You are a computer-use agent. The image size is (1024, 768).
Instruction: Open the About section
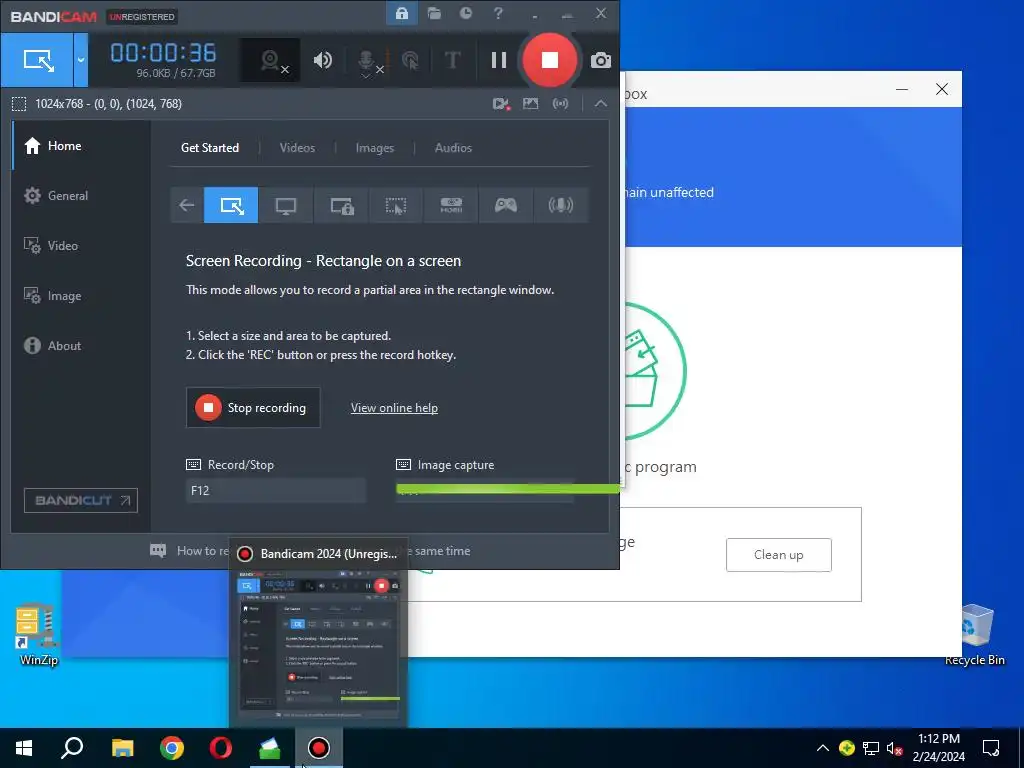pyautogui.click(x=81, y=345)
